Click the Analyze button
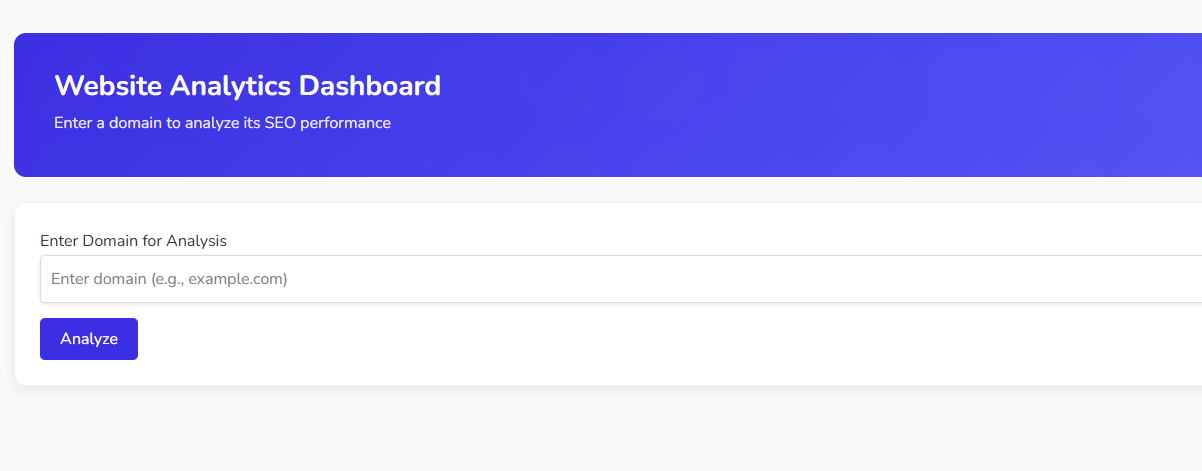 pyautogui.click(x=89, y=339)
